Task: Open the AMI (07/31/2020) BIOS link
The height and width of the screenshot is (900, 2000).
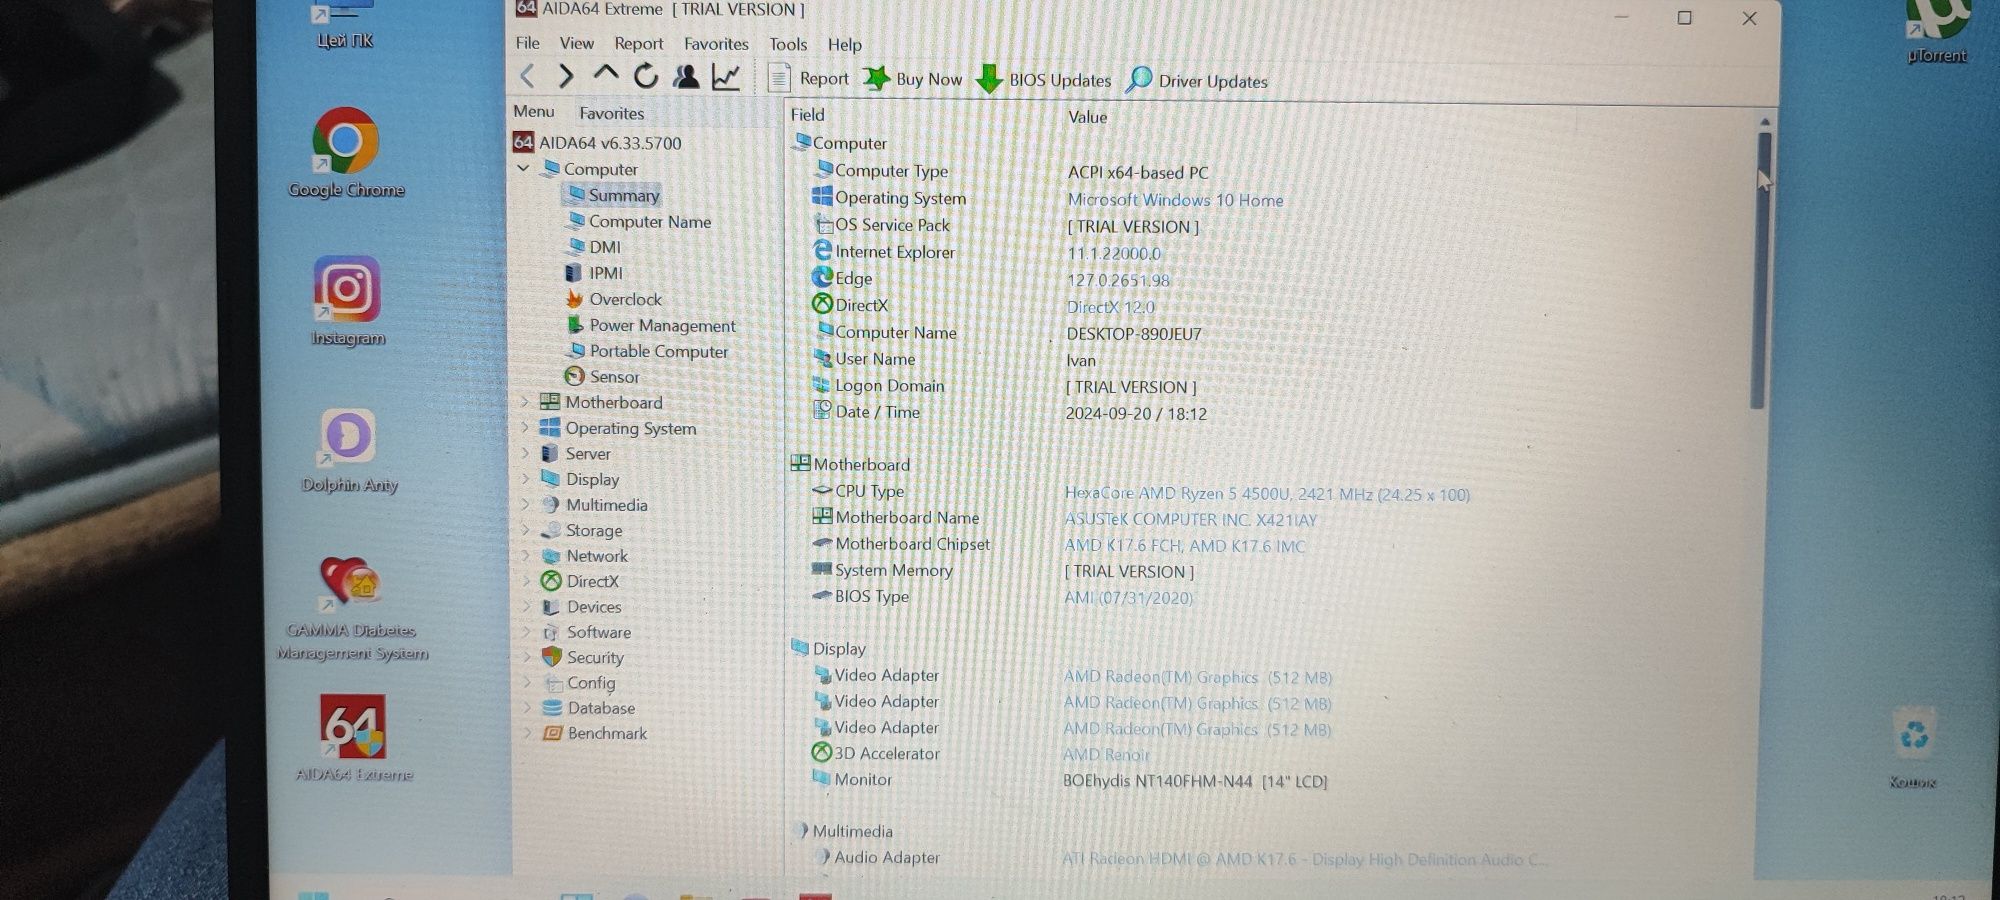Action: coord(1128,598)
